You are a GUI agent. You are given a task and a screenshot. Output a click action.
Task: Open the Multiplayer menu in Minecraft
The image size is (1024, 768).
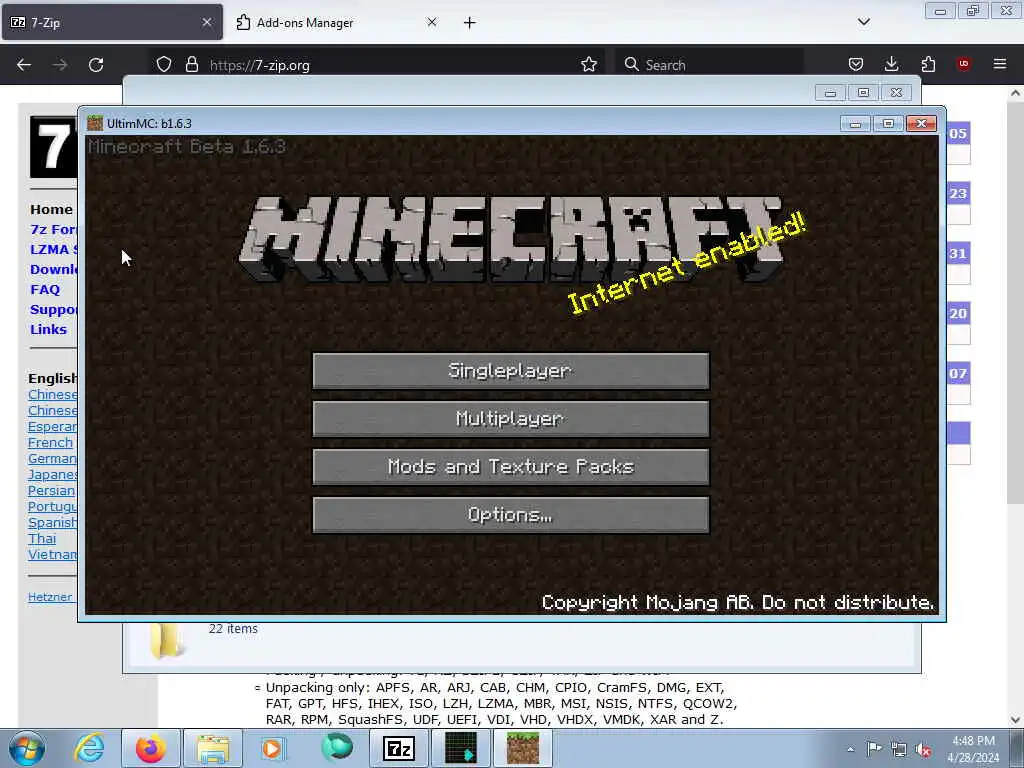coord(511,419)
